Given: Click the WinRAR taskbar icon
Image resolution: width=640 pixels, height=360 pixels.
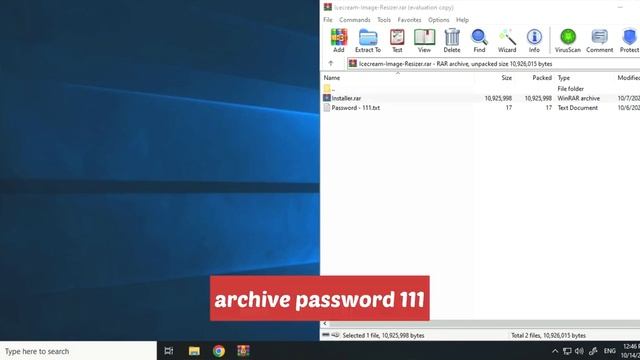Looking at the screenshot, I should (243, 351).
